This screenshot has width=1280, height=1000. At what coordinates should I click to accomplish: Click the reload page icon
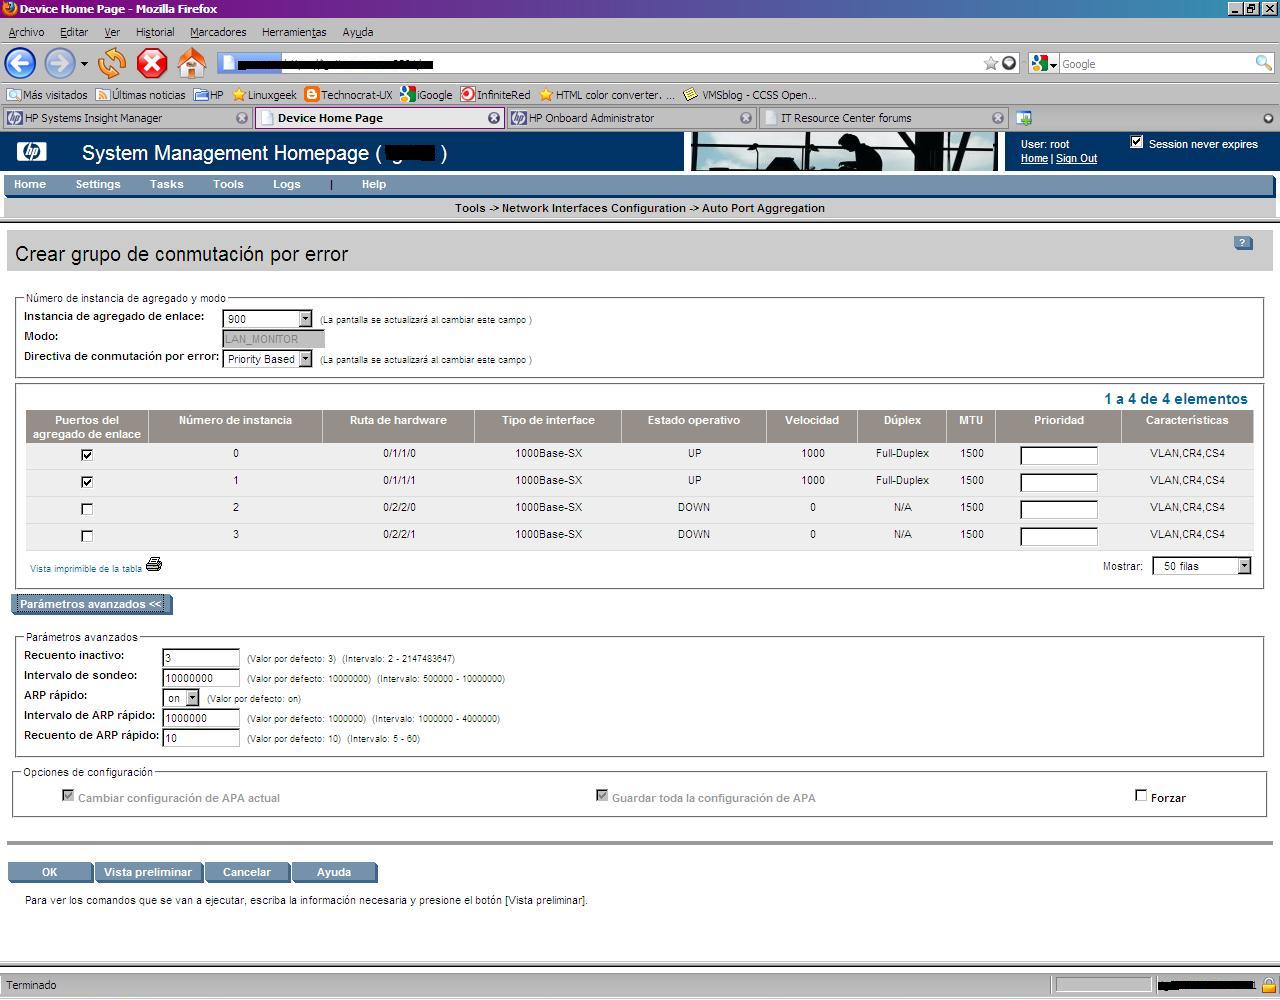click(x=112, y=64)
